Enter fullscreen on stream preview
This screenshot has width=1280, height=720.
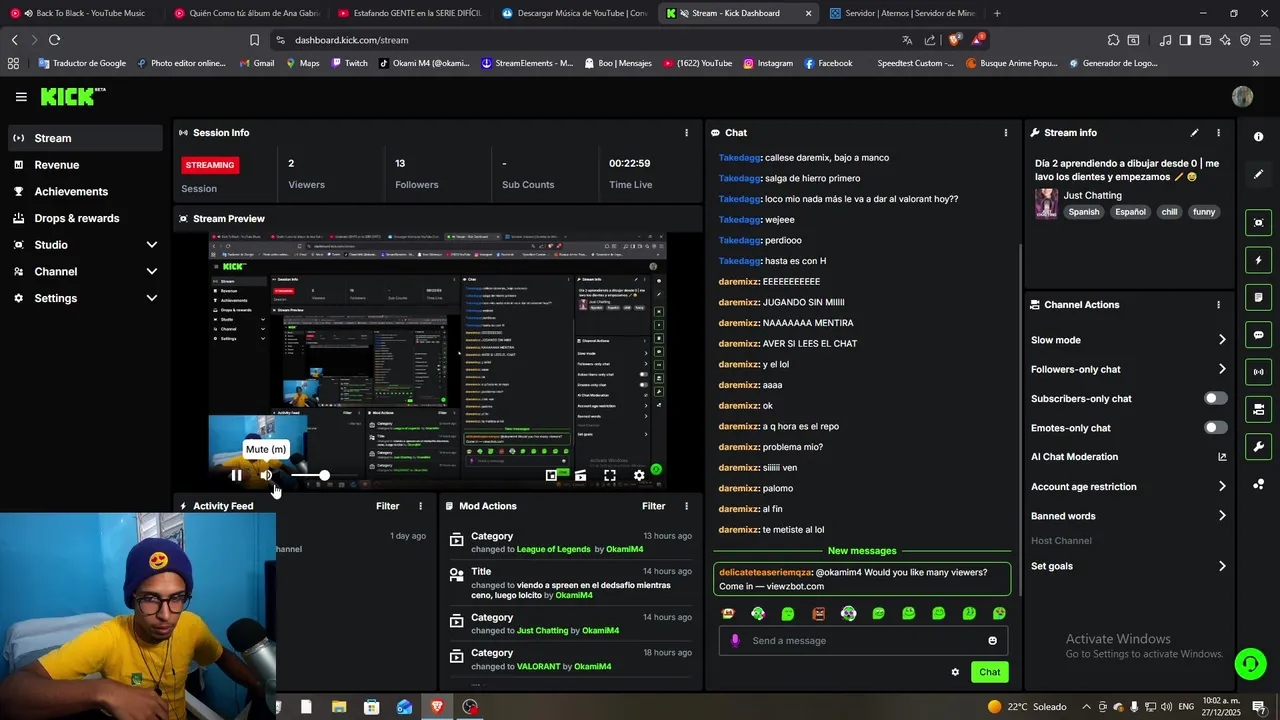pyautogui.click(x=610, y=476)
